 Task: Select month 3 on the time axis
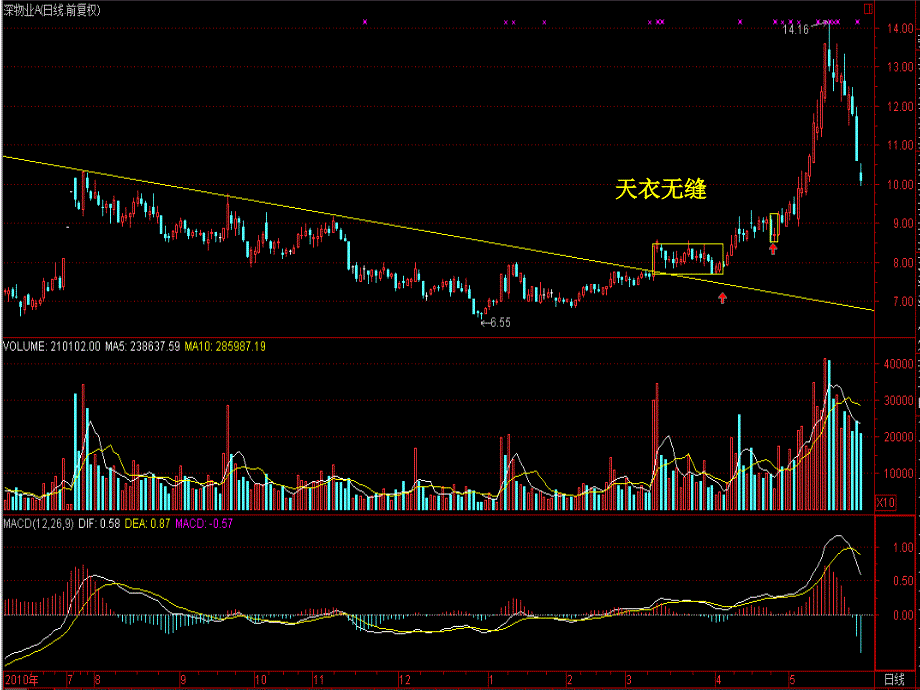(629, 681)
